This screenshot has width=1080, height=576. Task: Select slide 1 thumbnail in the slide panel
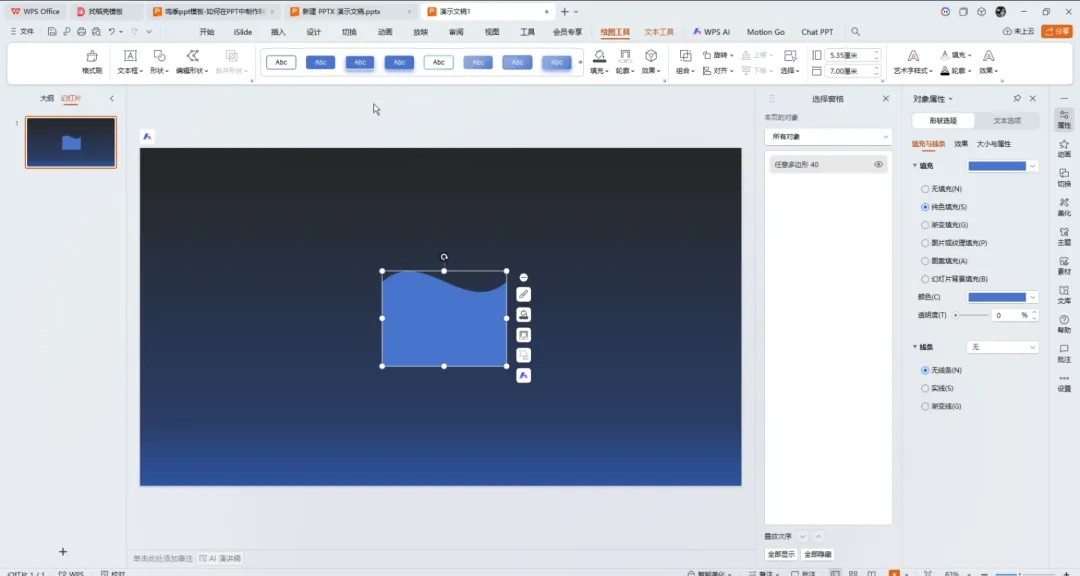point(71,142)
